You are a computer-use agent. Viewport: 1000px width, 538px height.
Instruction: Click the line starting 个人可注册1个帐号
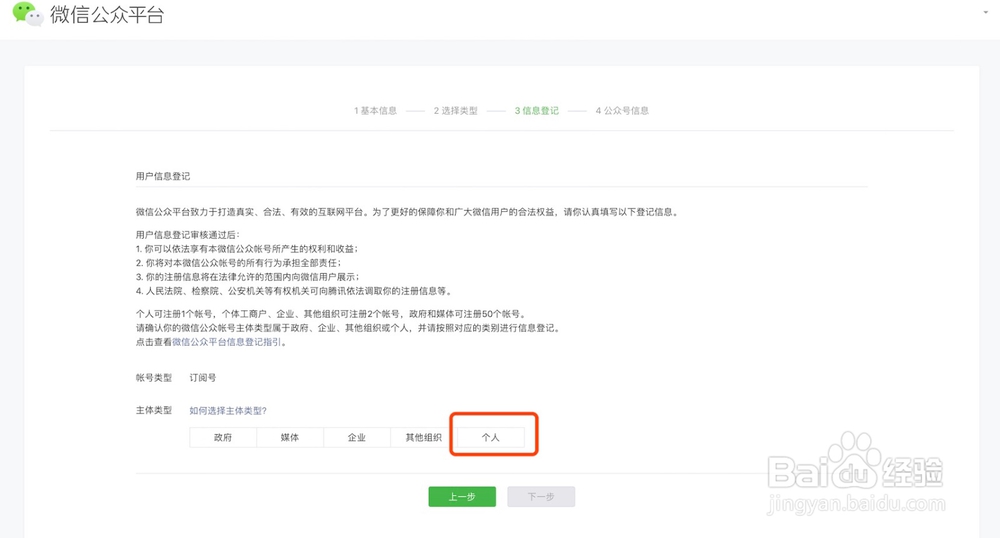coord(331,314)
